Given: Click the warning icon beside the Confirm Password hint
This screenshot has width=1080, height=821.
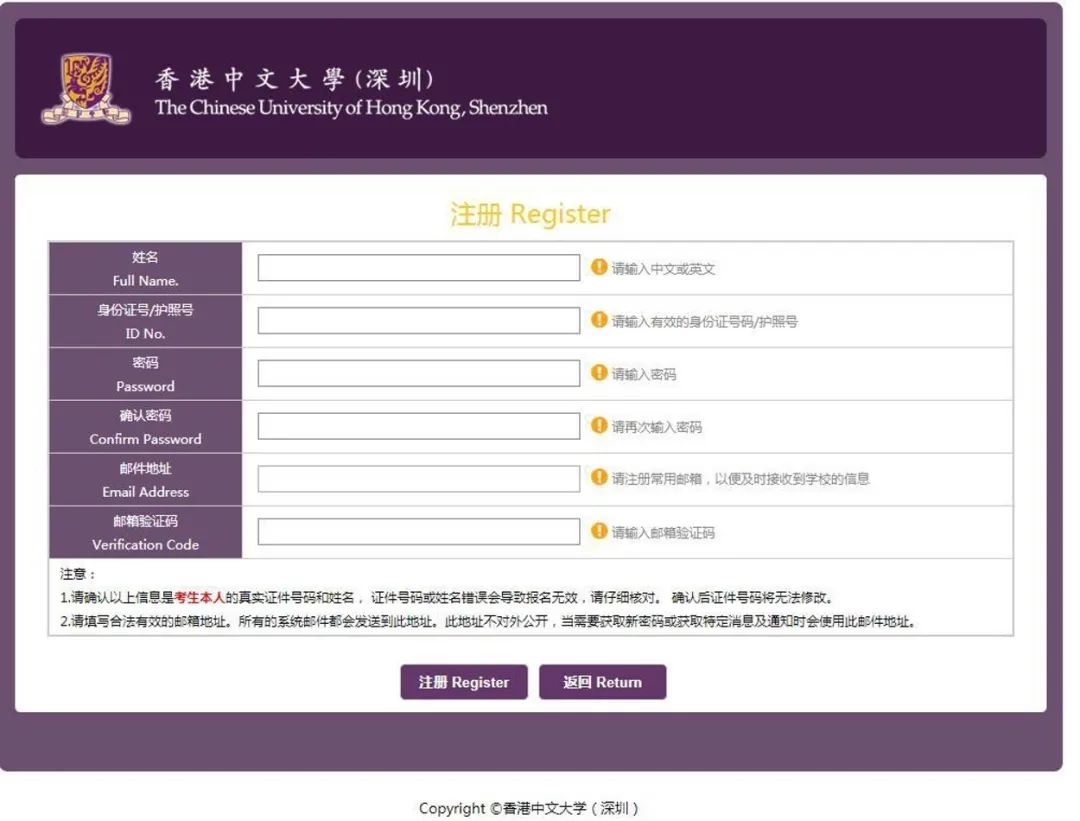Looking at the screenshot, I should point(599,425).
